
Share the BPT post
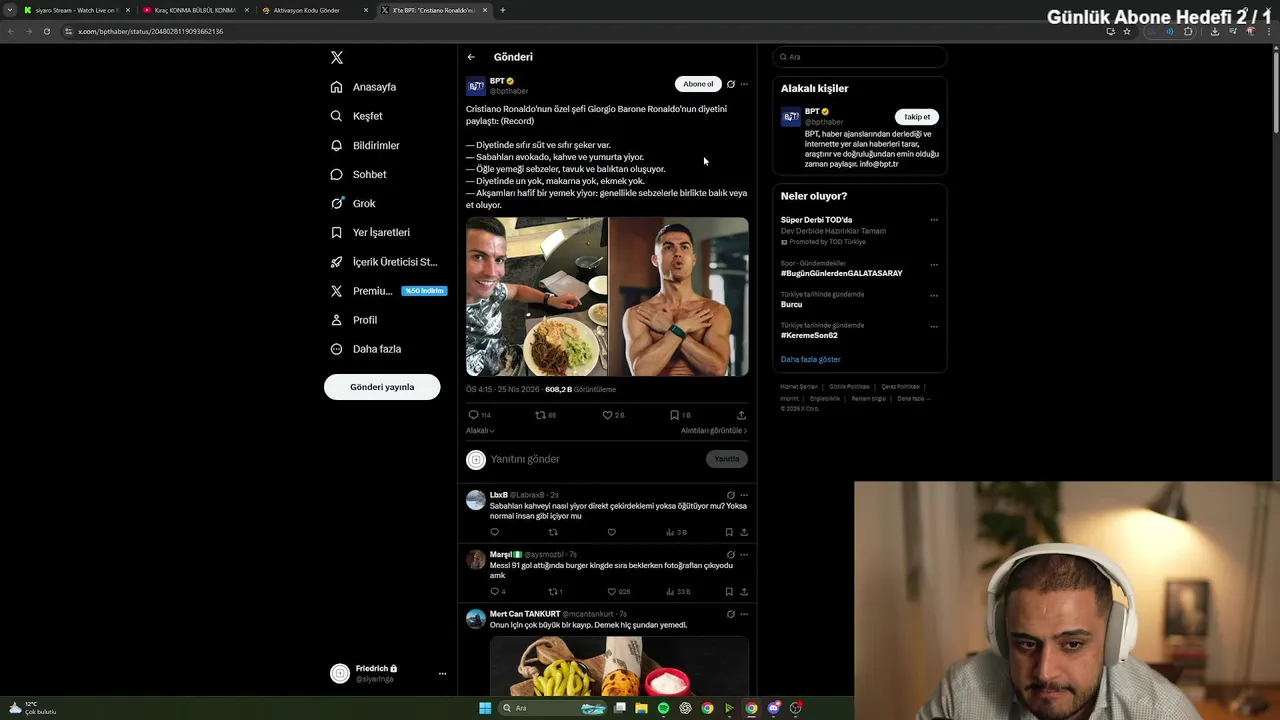click(741, 415)
